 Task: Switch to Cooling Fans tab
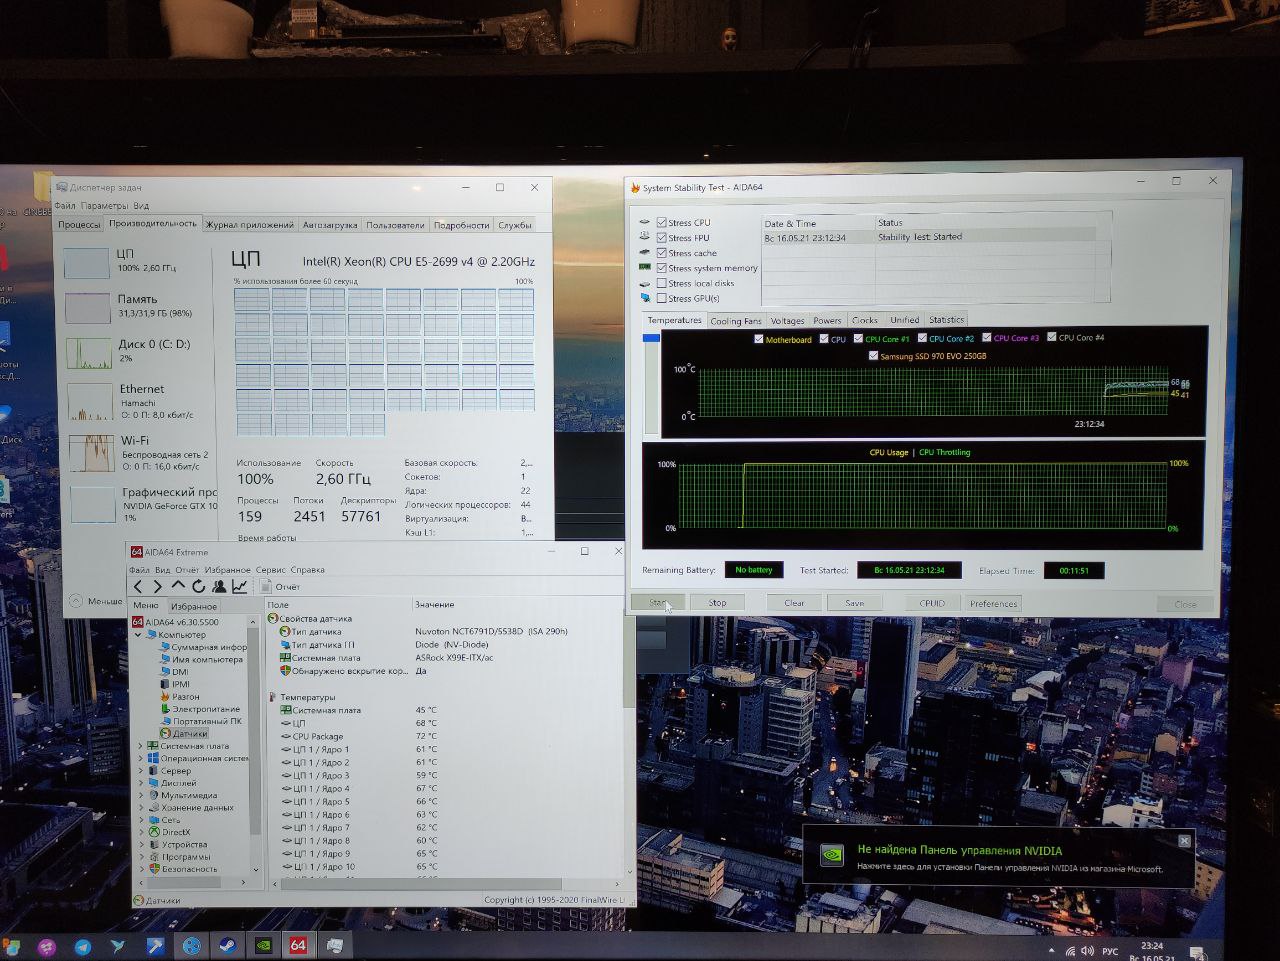point(736,321)
